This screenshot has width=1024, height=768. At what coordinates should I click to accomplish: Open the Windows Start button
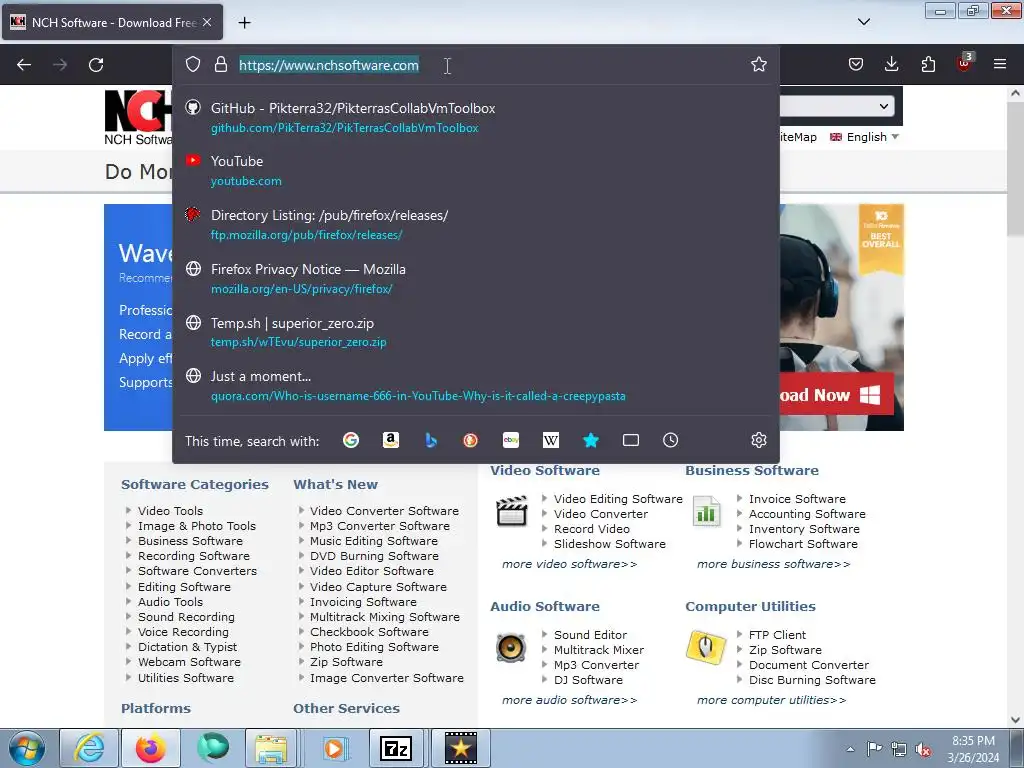point(26,748)
